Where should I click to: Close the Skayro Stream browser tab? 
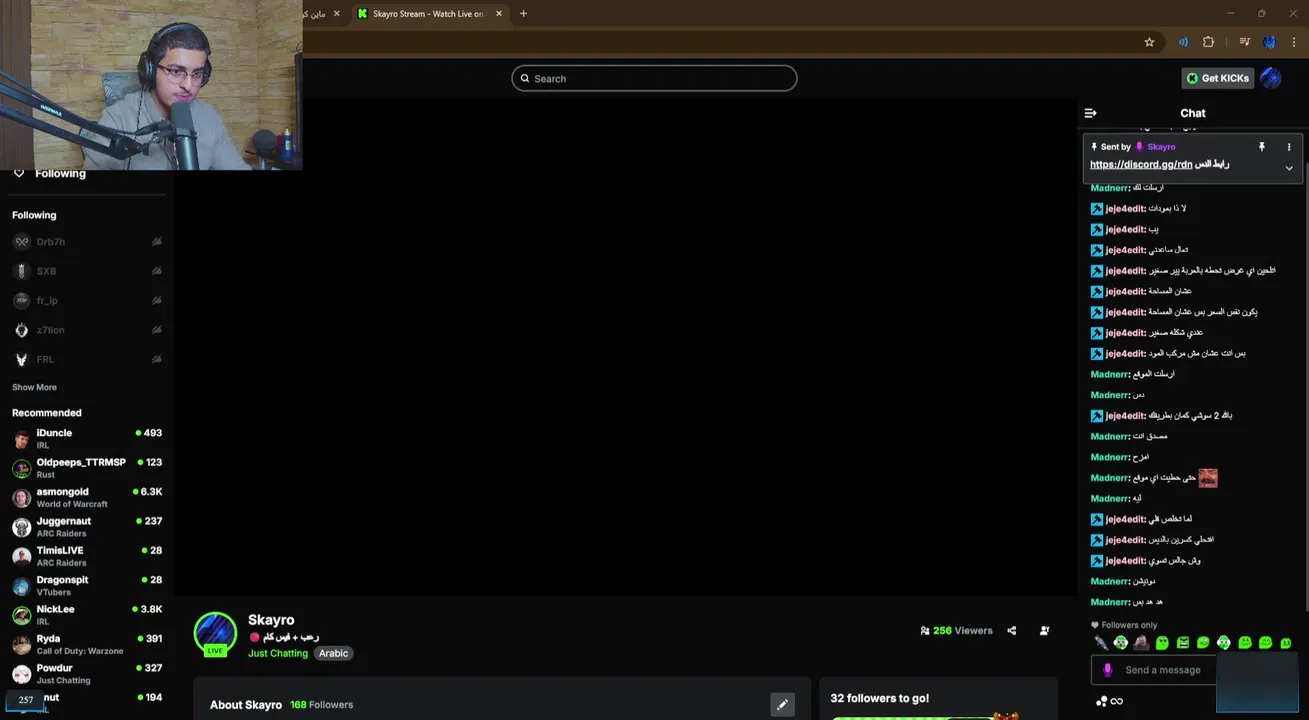pyautogui.click(x=497, y=14)
